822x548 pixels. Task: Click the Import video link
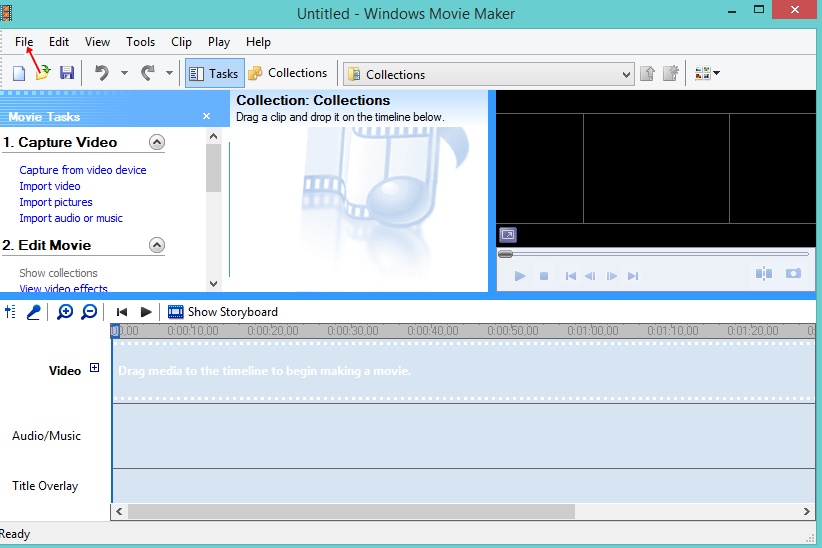[x=50, y=186]
